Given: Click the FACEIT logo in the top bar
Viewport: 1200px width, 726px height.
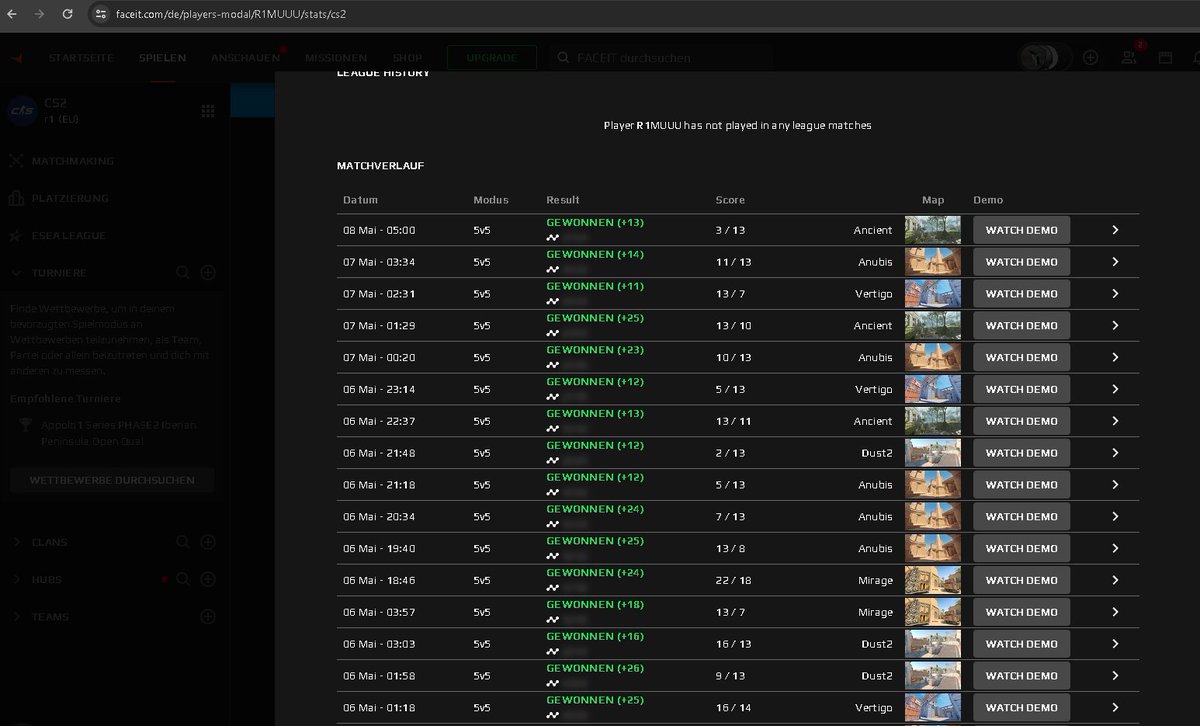Looking at the screenshot, I should point(16,57).
